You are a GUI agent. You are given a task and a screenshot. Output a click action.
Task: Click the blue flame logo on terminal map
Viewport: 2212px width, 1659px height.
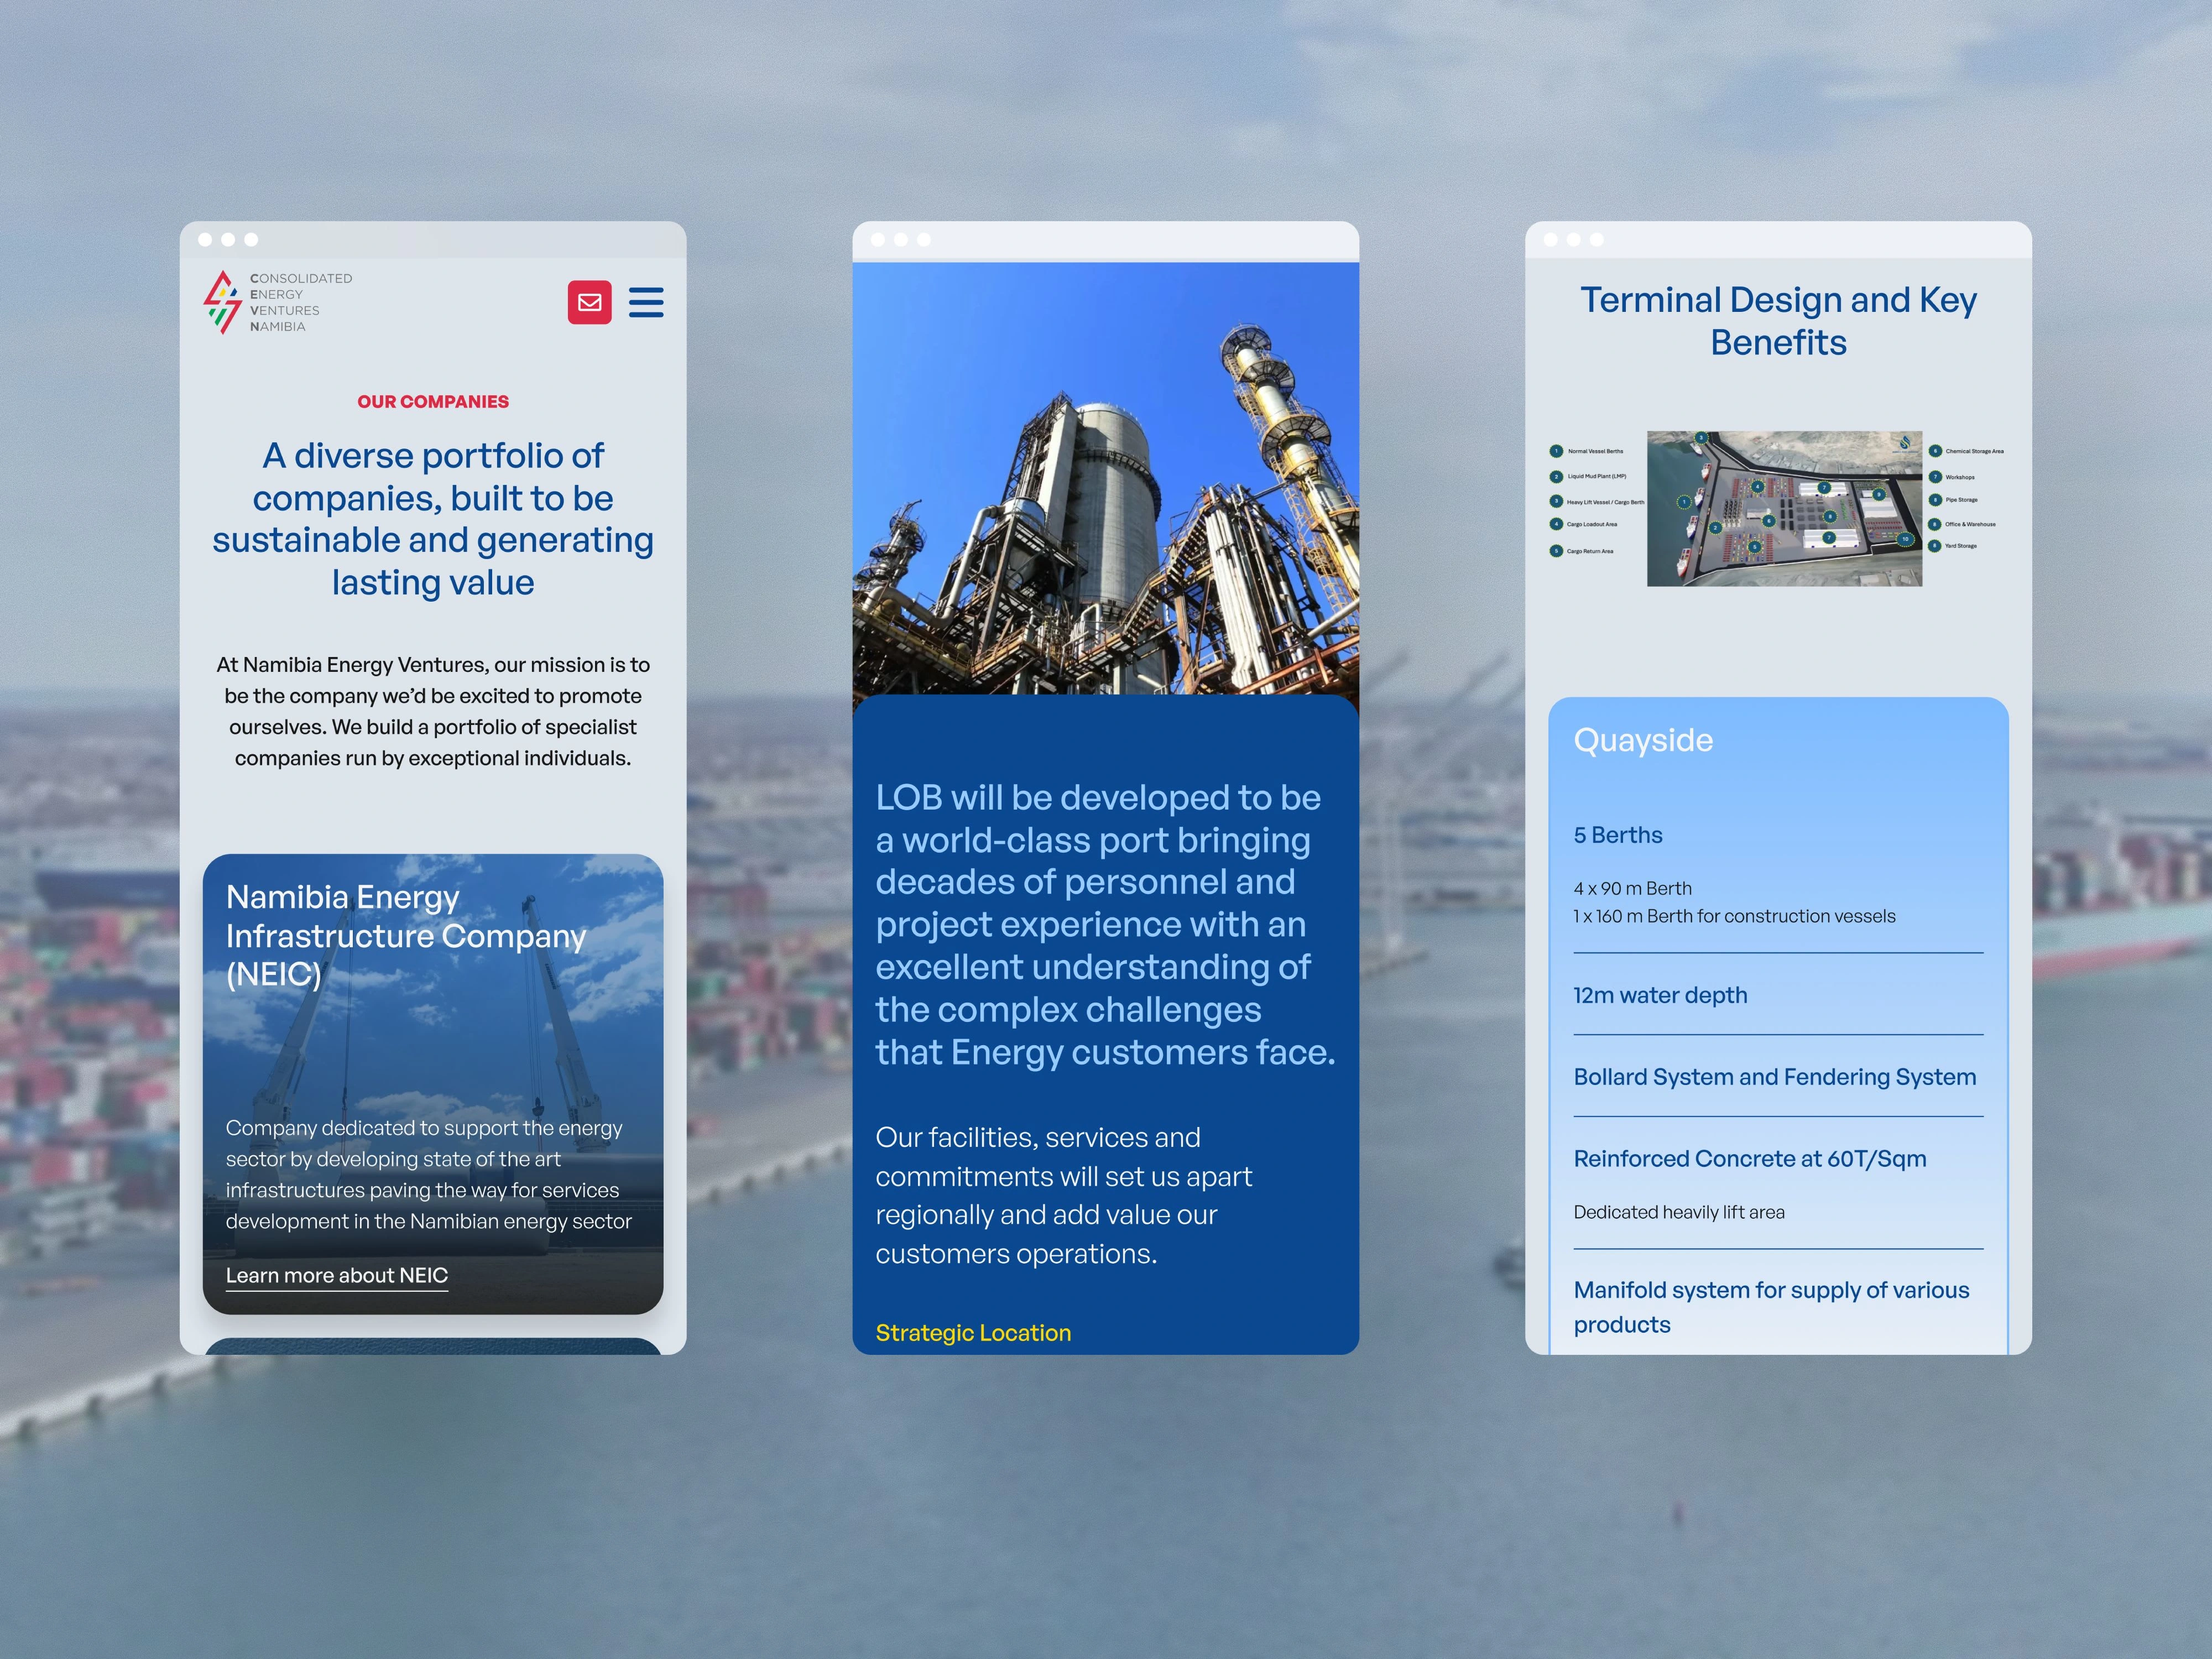pyautogui.click(x=1905, y=443)
